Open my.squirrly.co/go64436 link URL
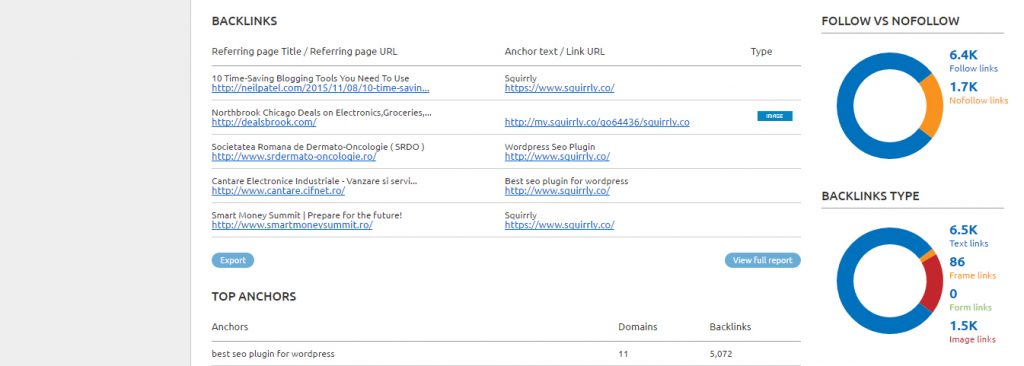Screen dimensions: 1024x366 click(597, 122)
